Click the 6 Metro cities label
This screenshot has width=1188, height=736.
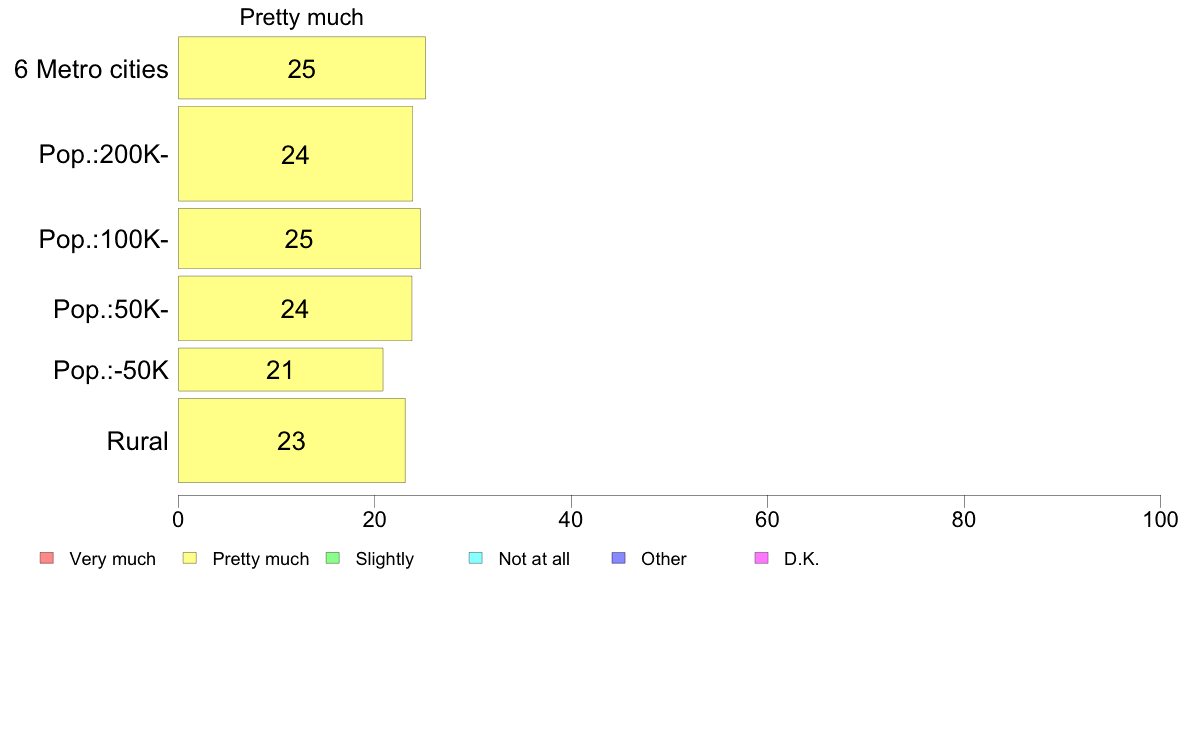click(x=91, y=69)
